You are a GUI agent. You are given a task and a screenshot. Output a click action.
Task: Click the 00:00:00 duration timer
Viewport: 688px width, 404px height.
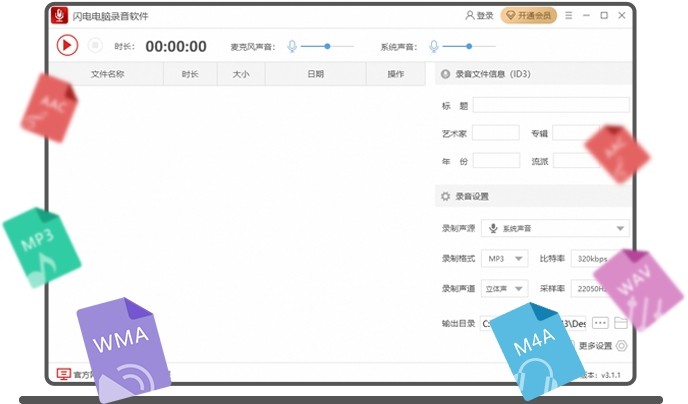pos(176,46)
